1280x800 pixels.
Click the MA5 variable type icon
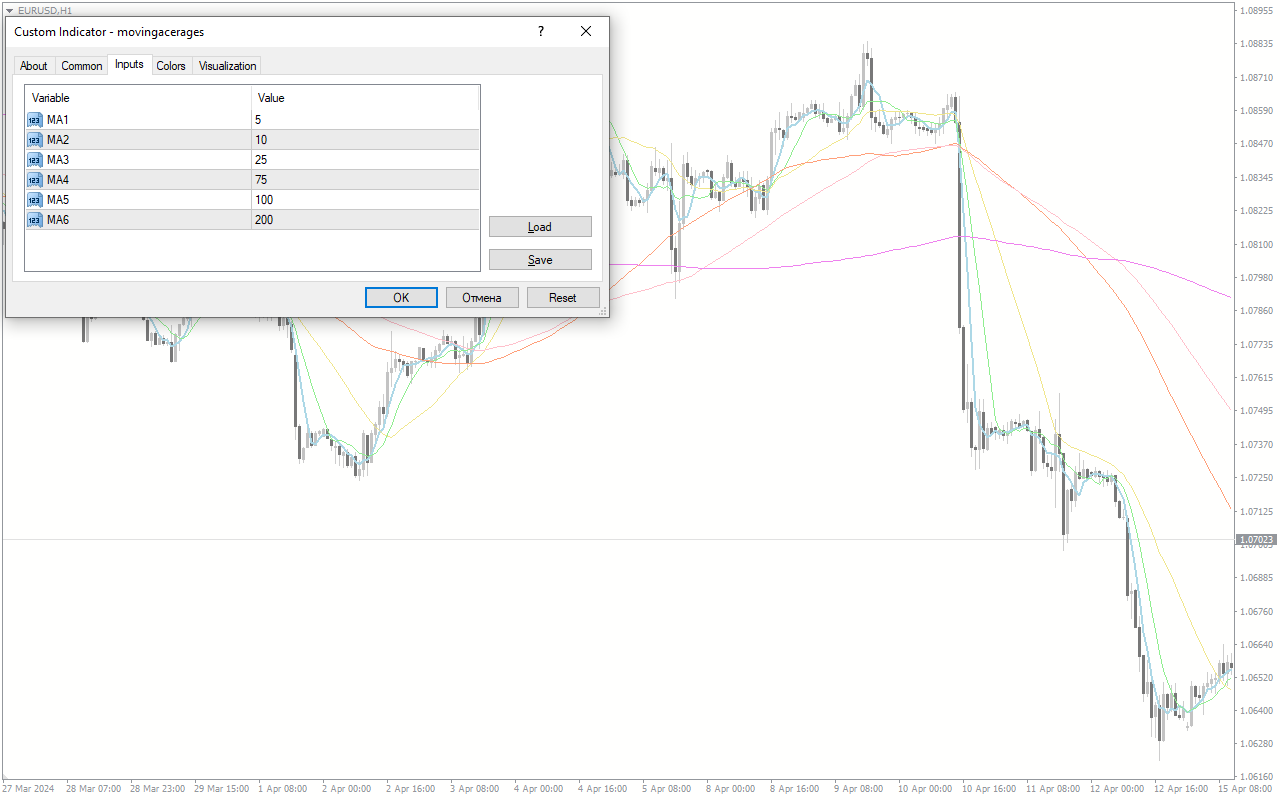tap(35, 200)
